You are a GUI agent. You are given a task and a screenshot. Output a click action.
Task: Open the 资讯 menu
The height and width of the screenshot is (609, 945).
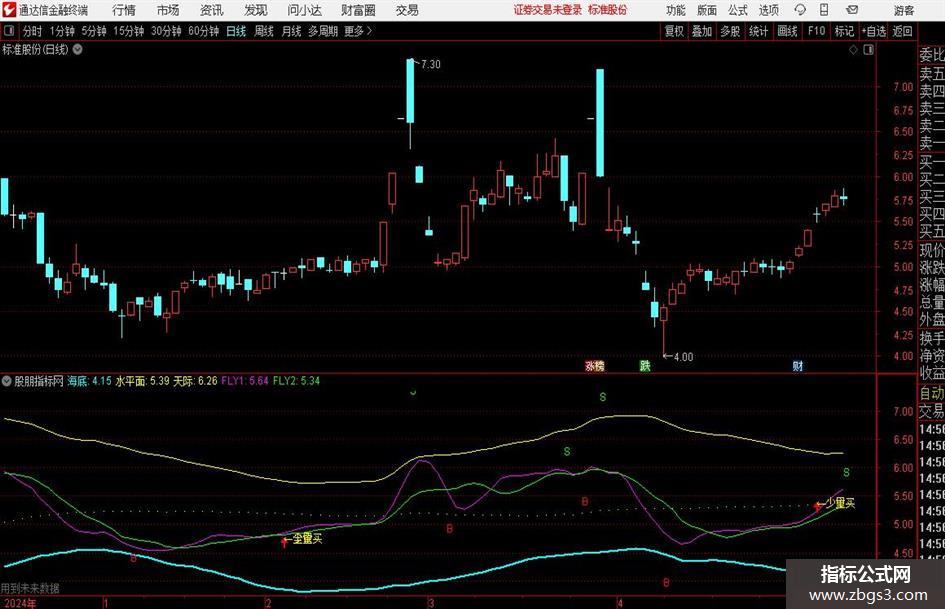212,10
